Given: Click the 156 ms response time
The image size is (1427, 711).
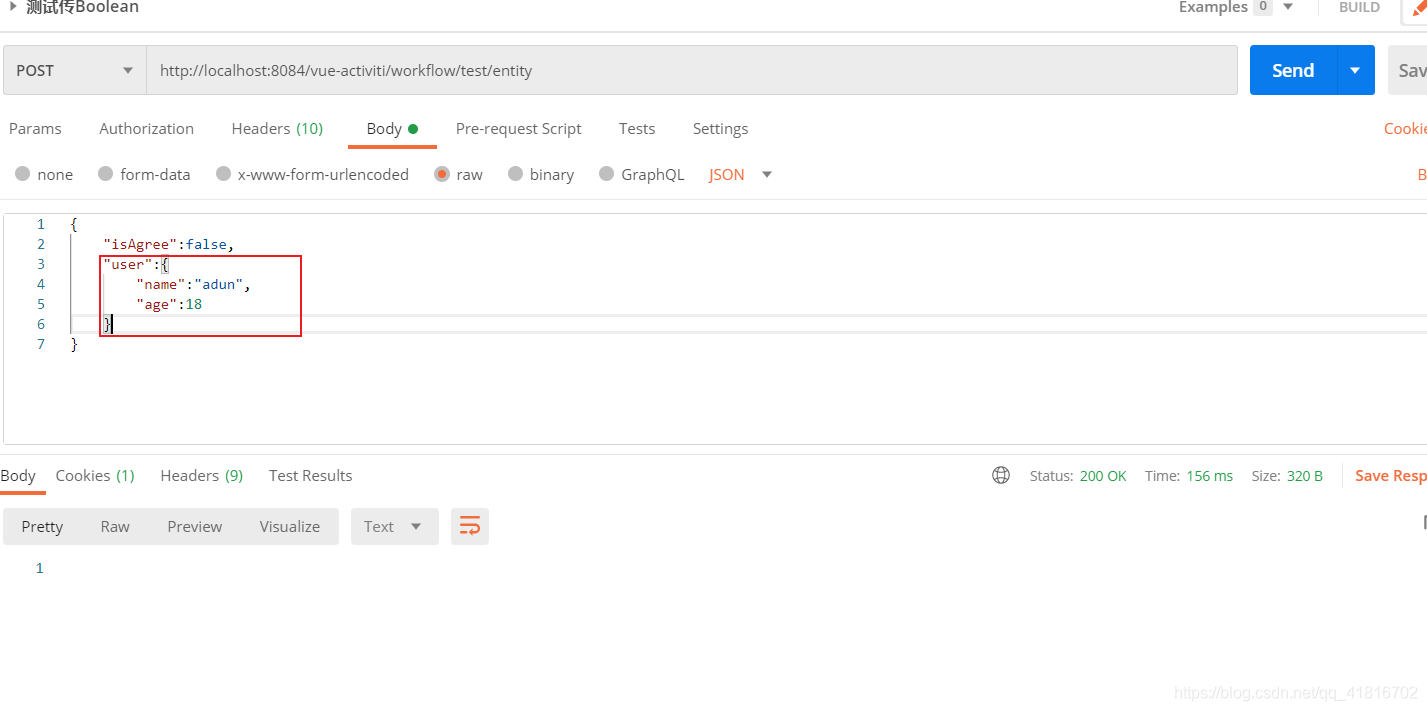Looking at the screenshot, I should [x=1209, y=476].
